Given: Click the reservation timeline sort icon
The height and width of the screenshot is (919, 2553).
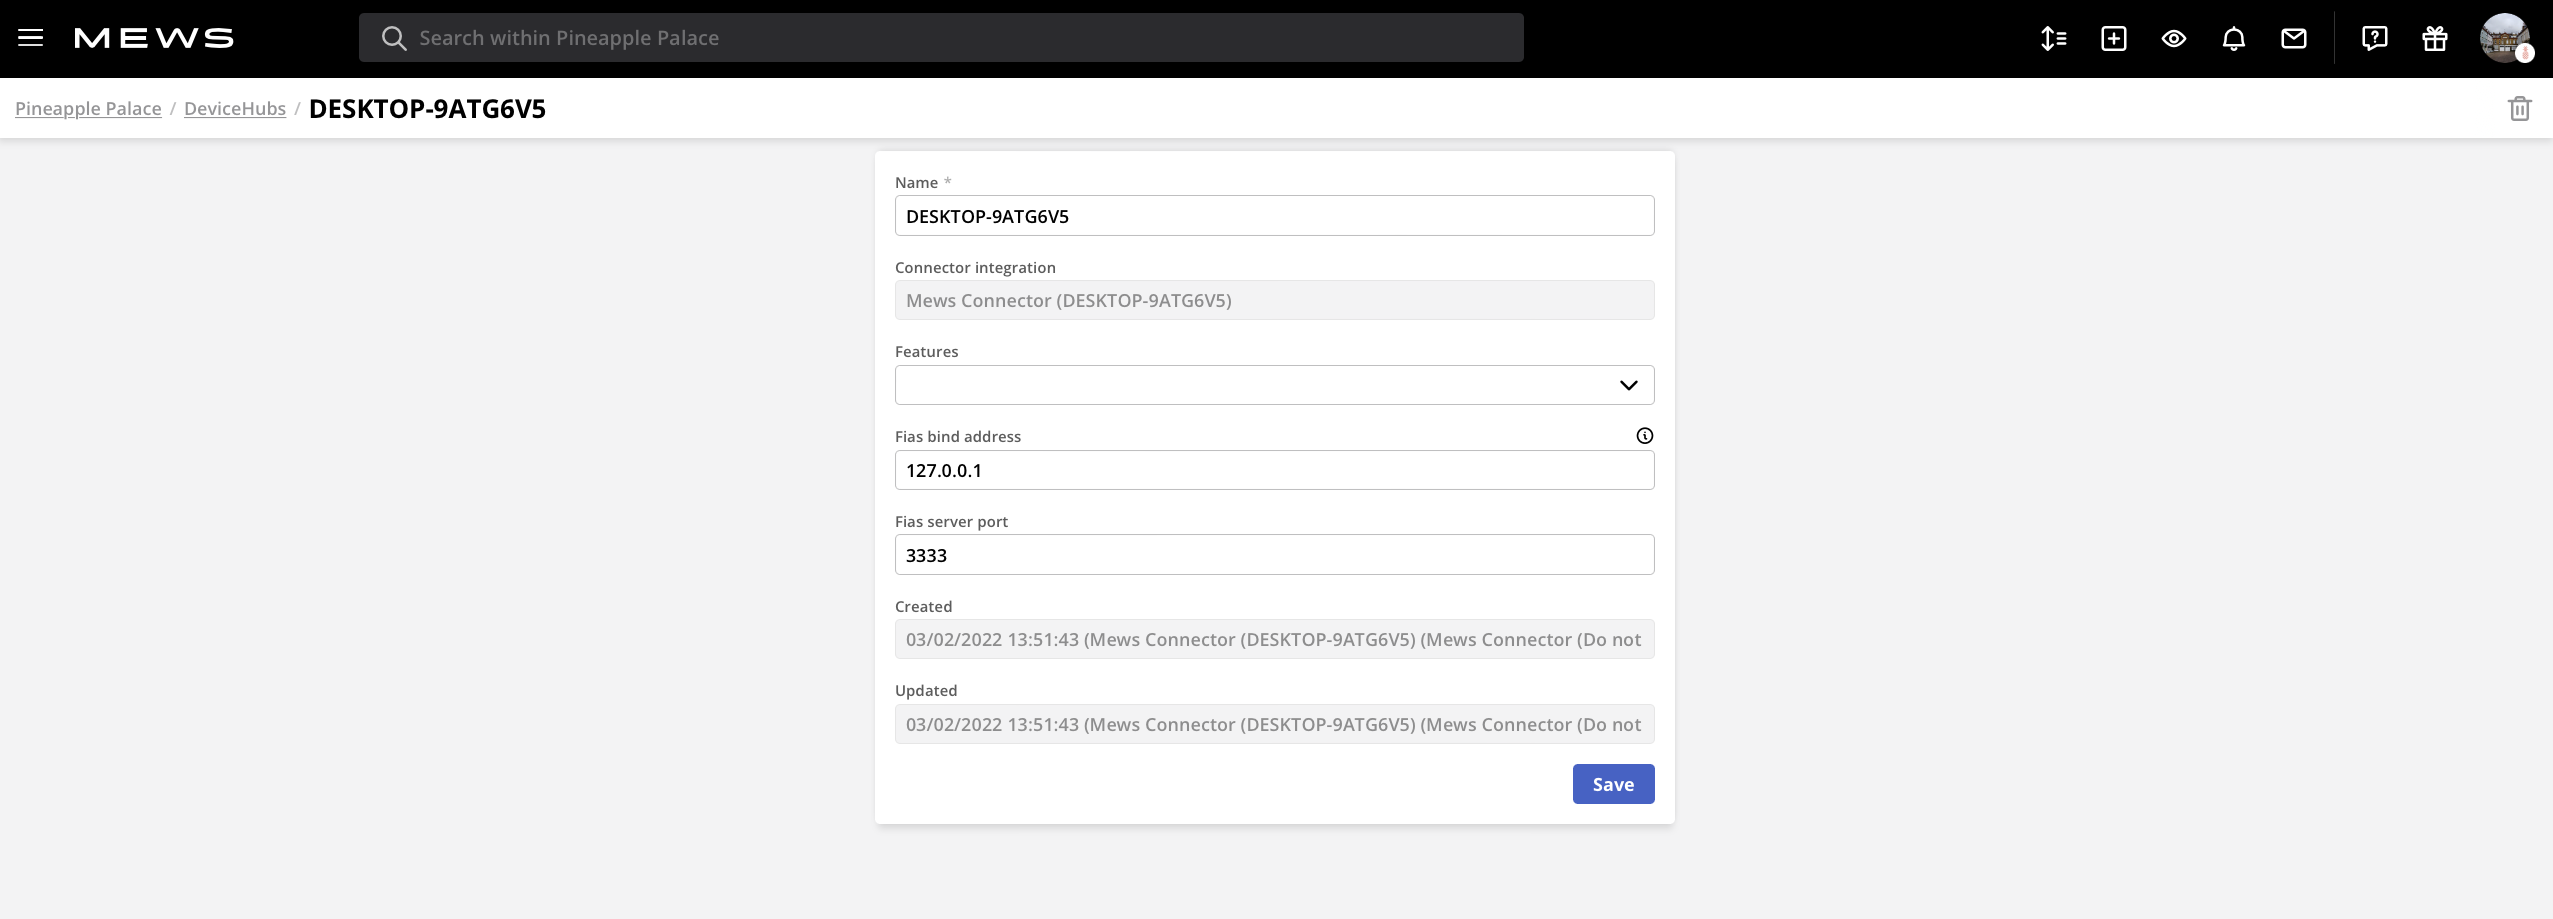Looking at the screenshot, I should pyautogui.click(x=2055, y=37).
